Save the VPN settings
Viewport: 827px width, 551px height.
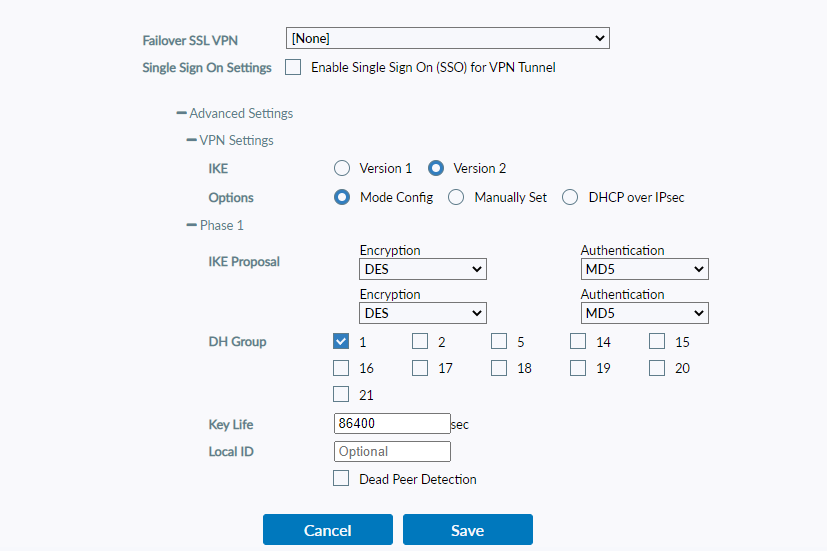[x=467, y=530]
